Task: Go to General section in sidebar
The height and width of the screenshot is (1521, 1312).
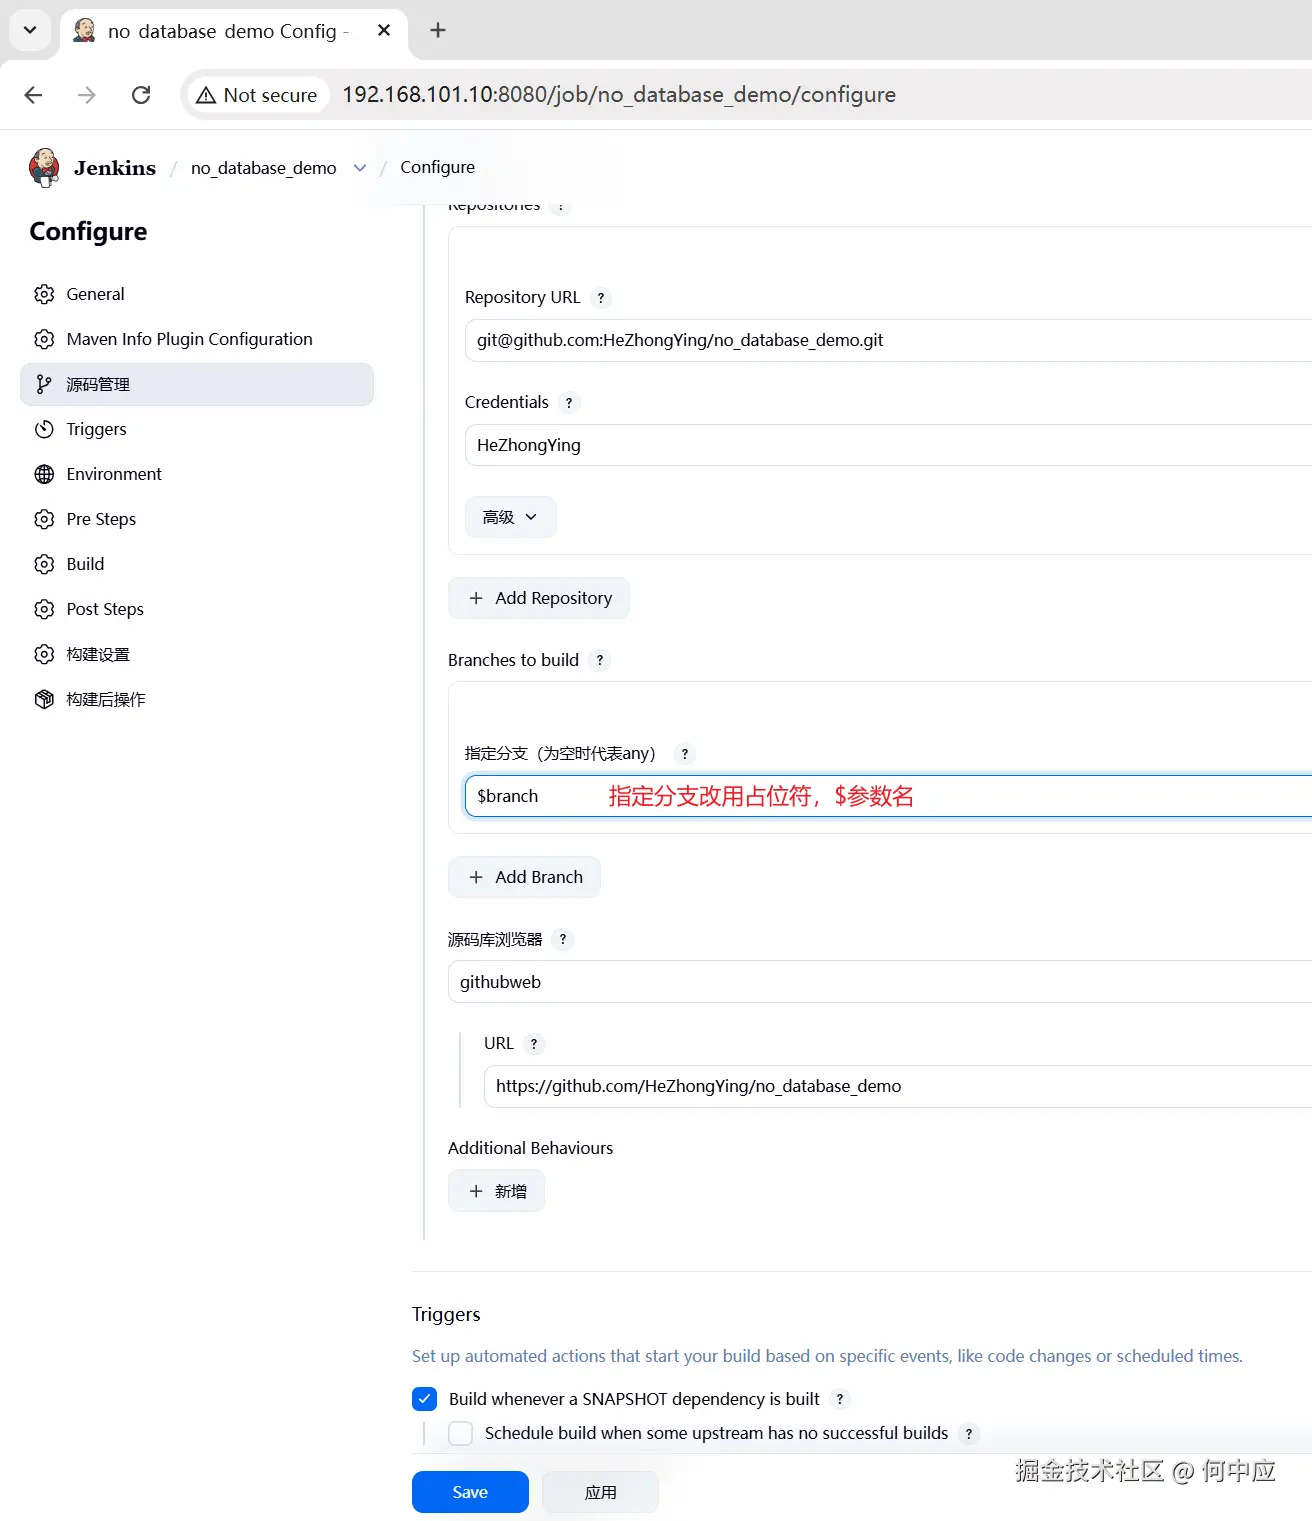Action: coord(95,295)
